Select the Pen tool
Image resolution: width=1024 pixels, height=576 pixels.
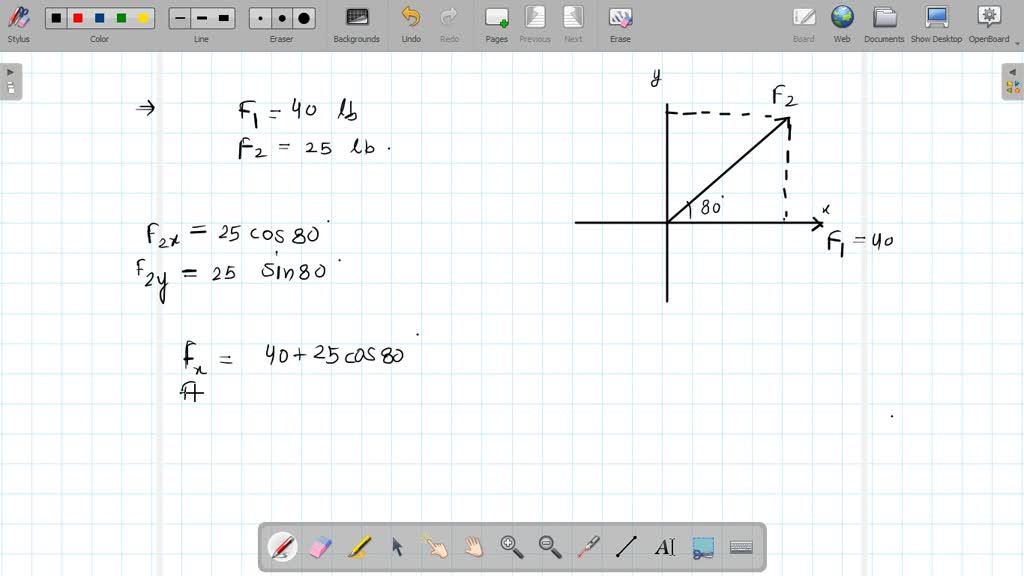click(283, 546)
